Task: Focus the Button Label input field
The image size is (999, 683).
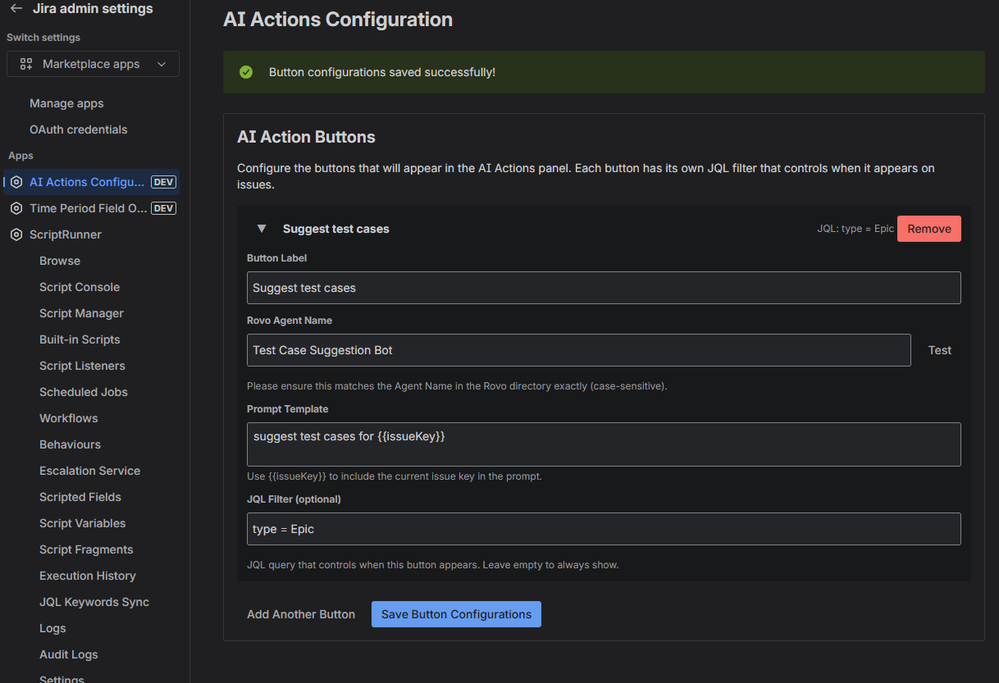Action: tap(603, 288)
